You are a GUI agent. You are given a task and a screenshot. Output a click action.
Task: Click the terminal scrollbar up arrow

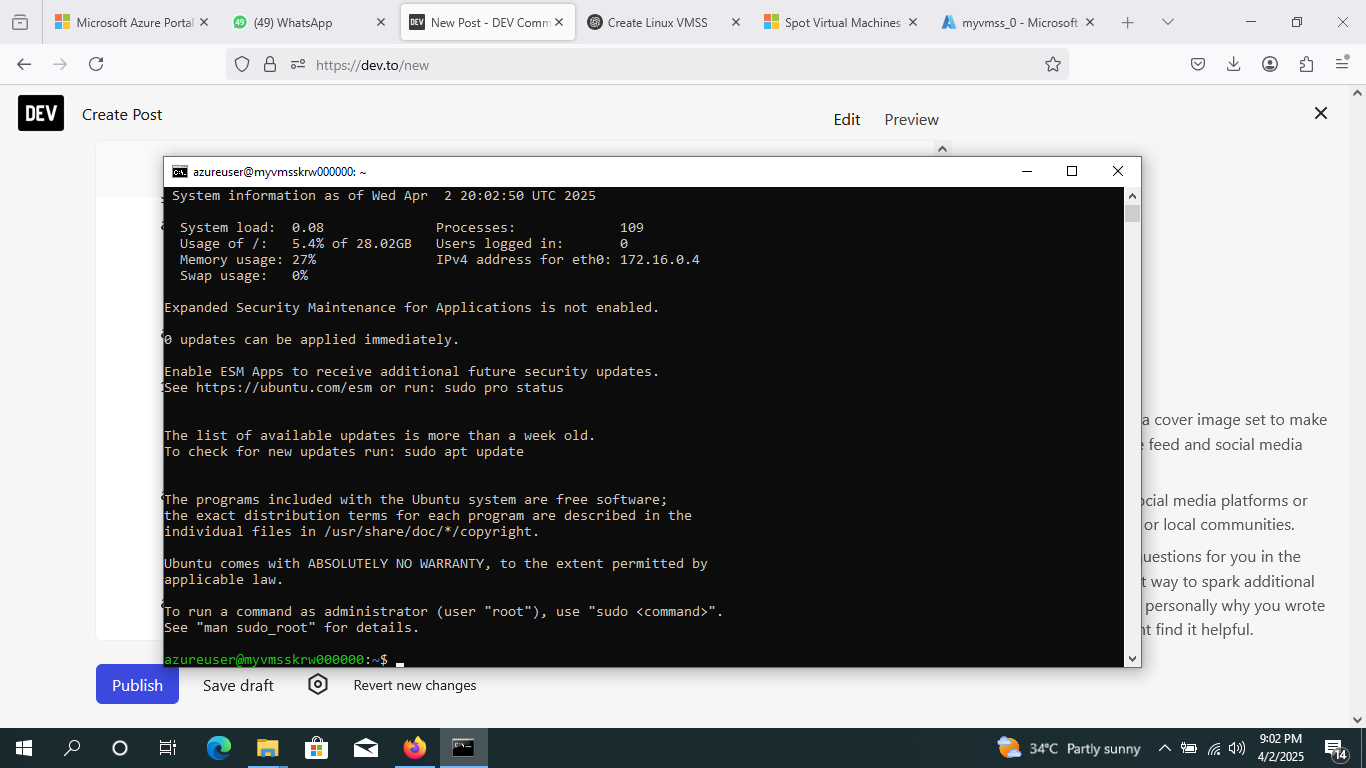pos(1132,195)
